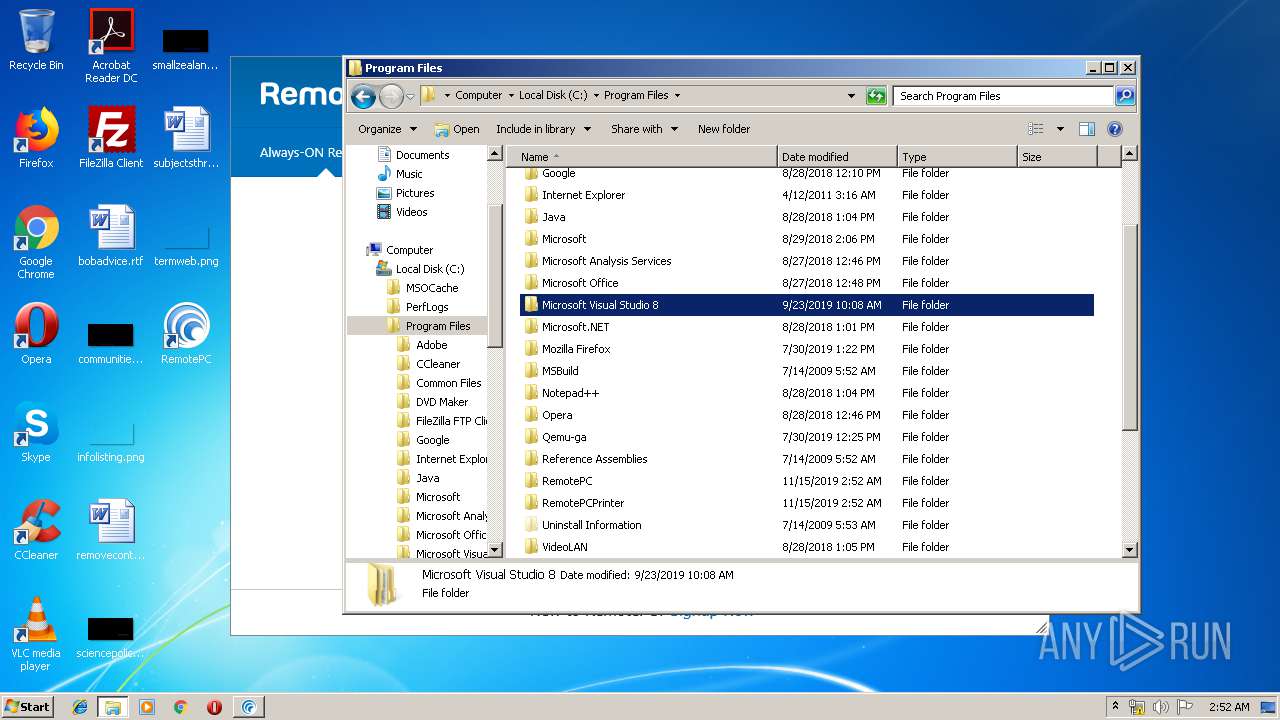The image size is (1280, 720).
Task: Click volume speaker icon in system tray
Action: click(x=1160, y=707)
